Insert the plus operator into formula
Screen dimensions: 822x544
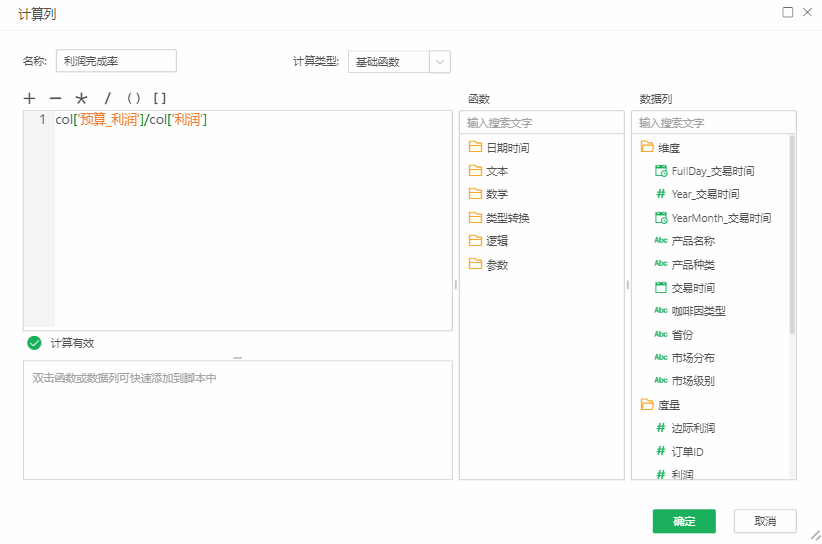tap(29, 98)
